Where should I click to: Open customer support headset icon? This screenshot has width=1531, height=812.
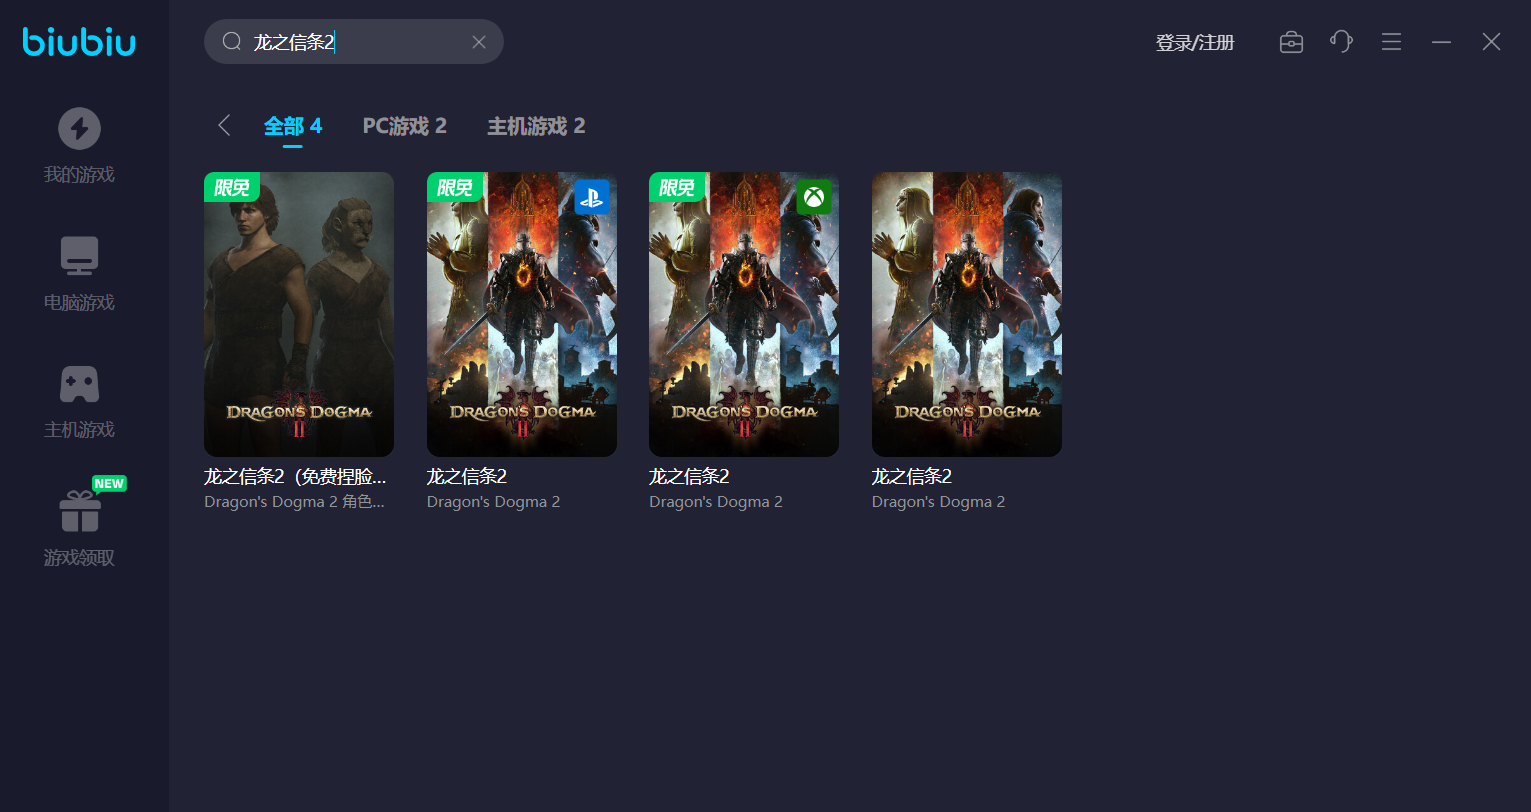pyautogui.click(x=1341, y=42)
